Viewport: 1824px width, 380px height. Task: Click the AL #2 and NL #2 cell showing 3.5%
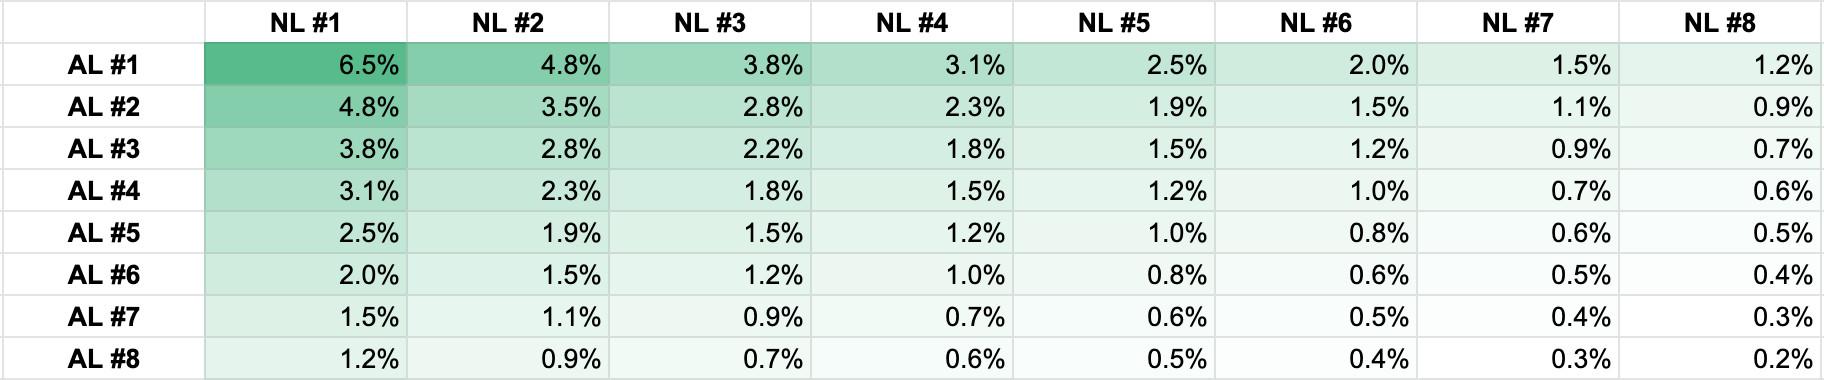(x=508, y=107)
